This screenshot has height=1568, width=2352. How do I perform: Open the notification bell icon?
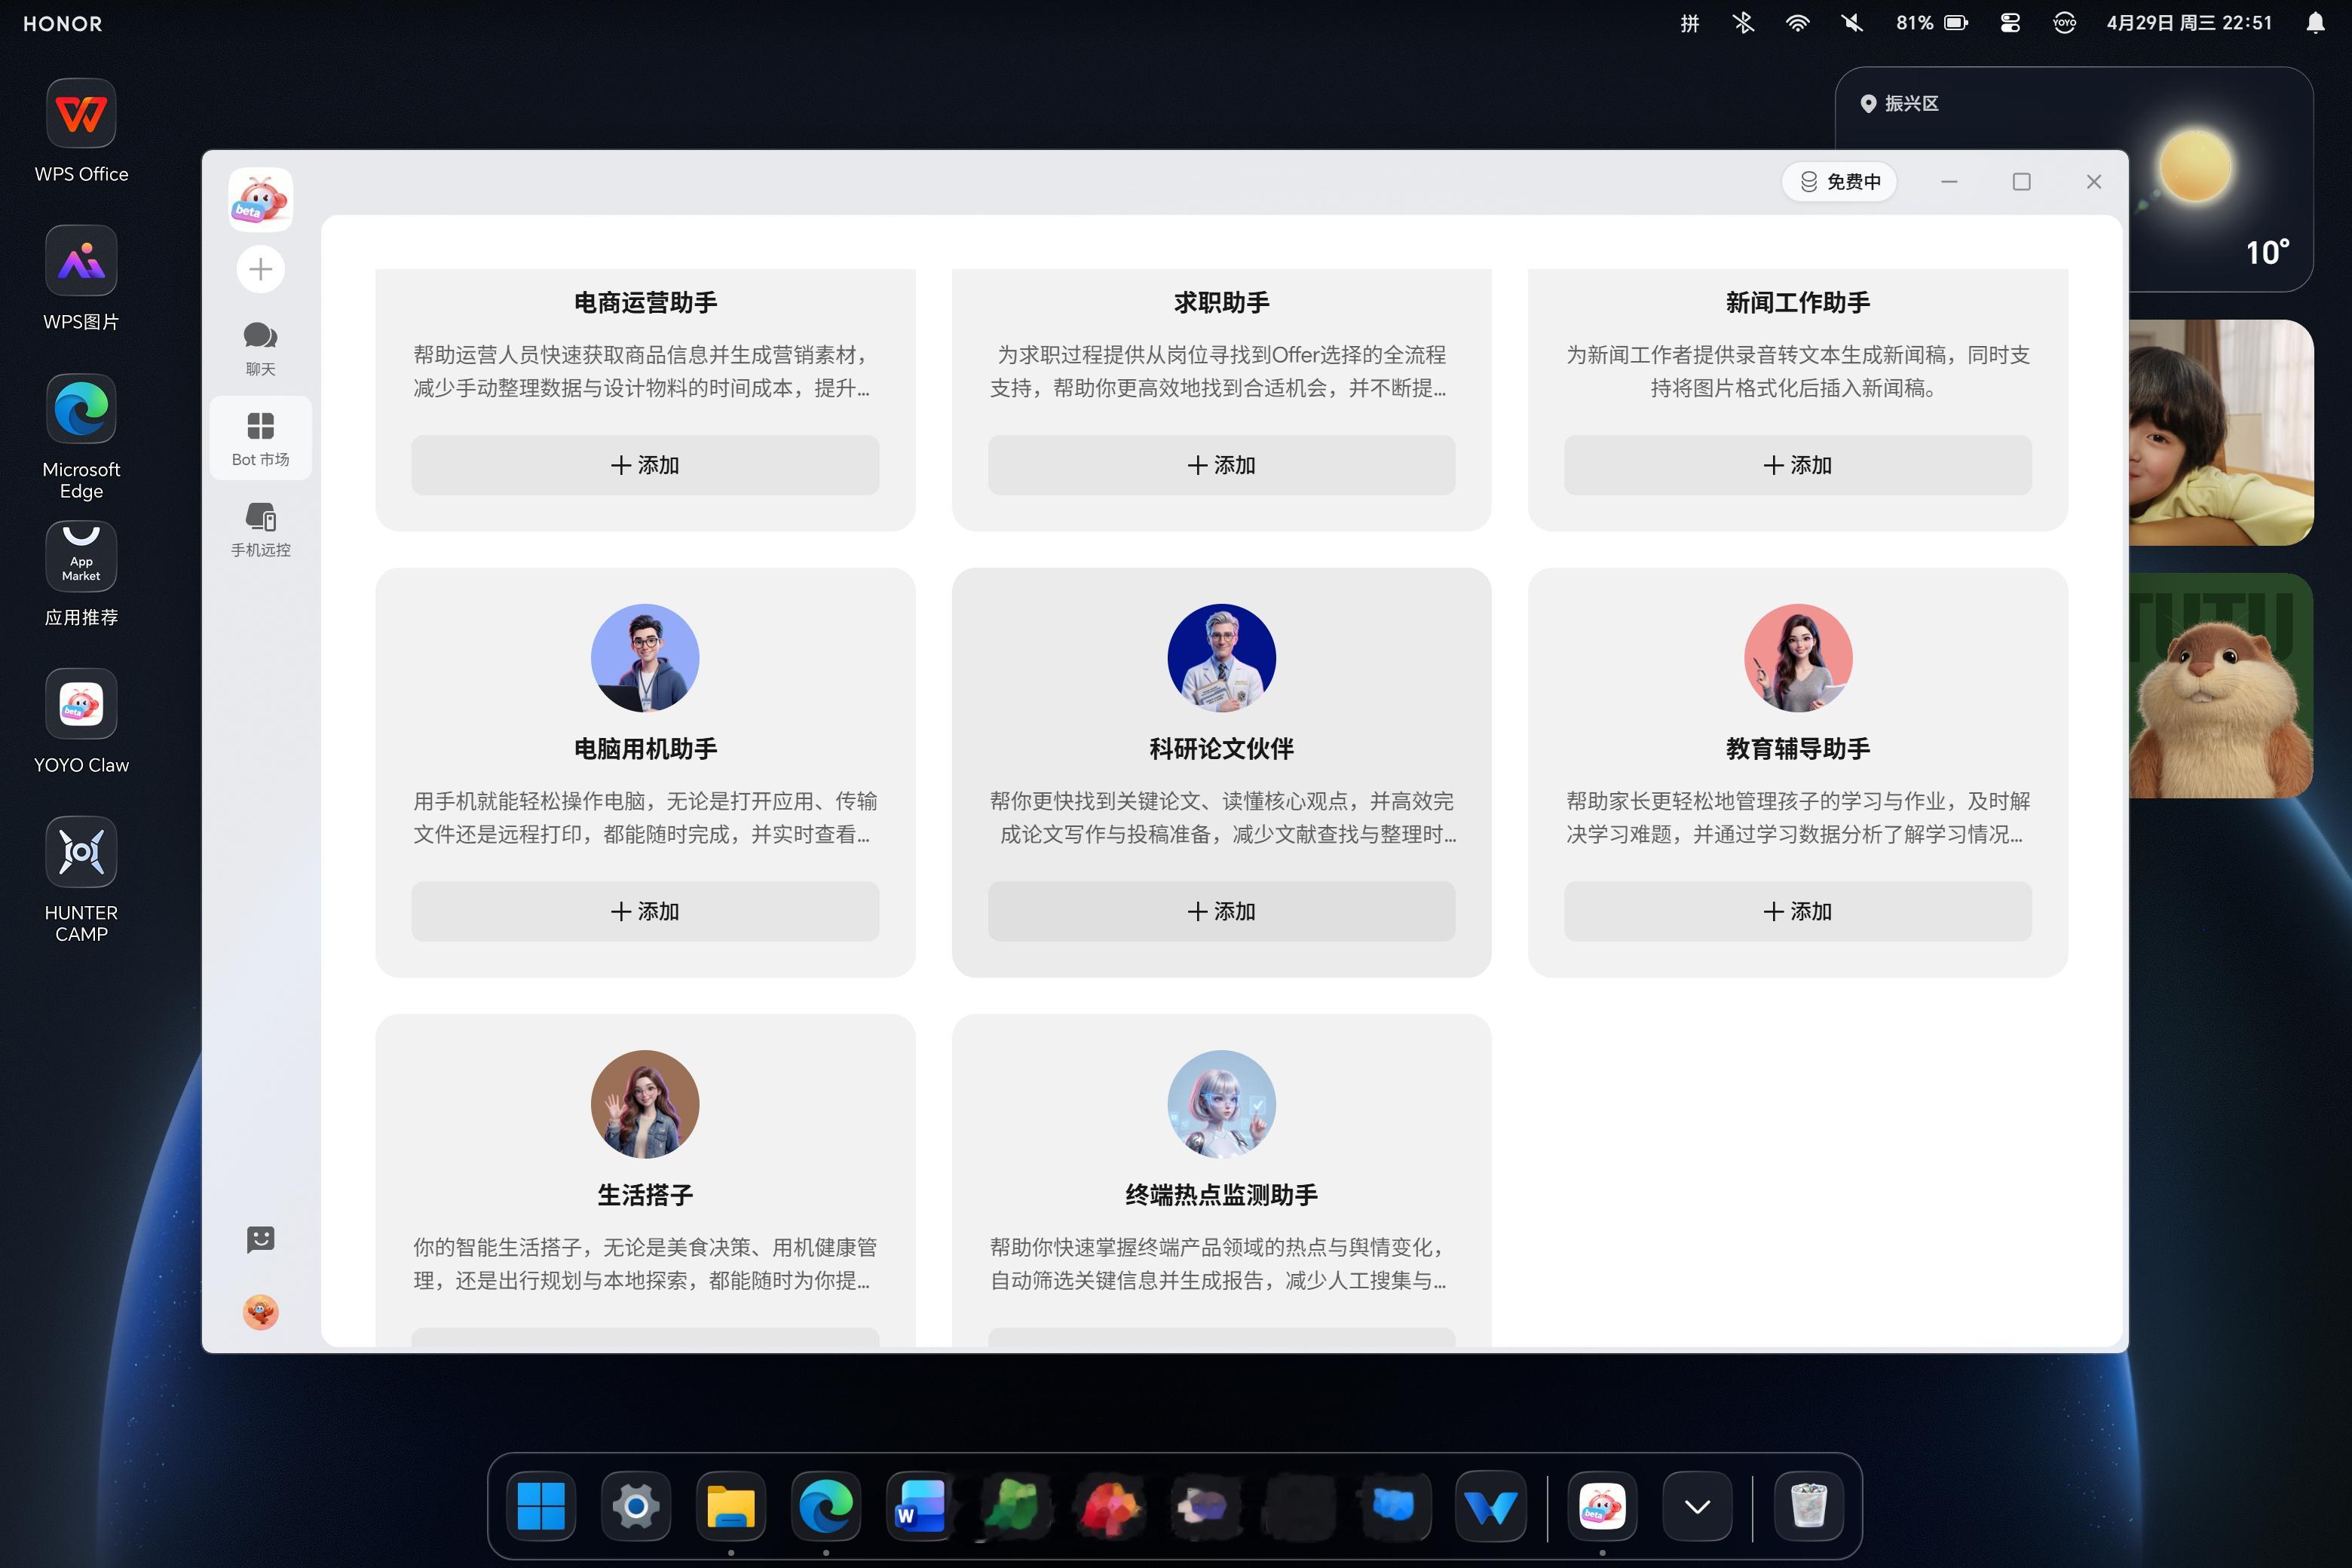(2315, 23)
